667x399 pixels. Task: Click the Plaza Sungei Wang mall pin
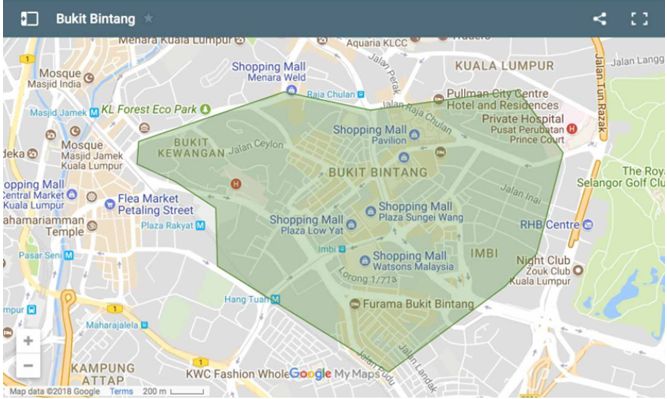click(x=371, y=211)
